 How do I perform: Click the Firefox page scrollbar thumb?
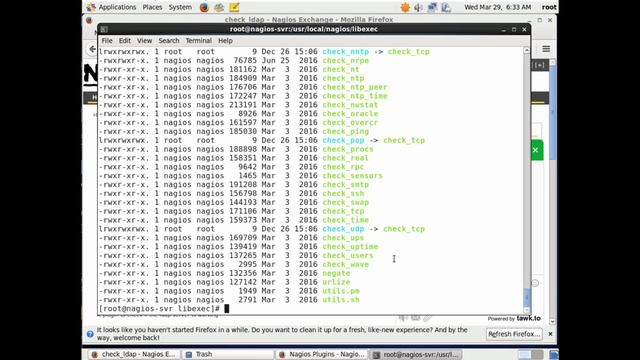[x=553, y=112]
